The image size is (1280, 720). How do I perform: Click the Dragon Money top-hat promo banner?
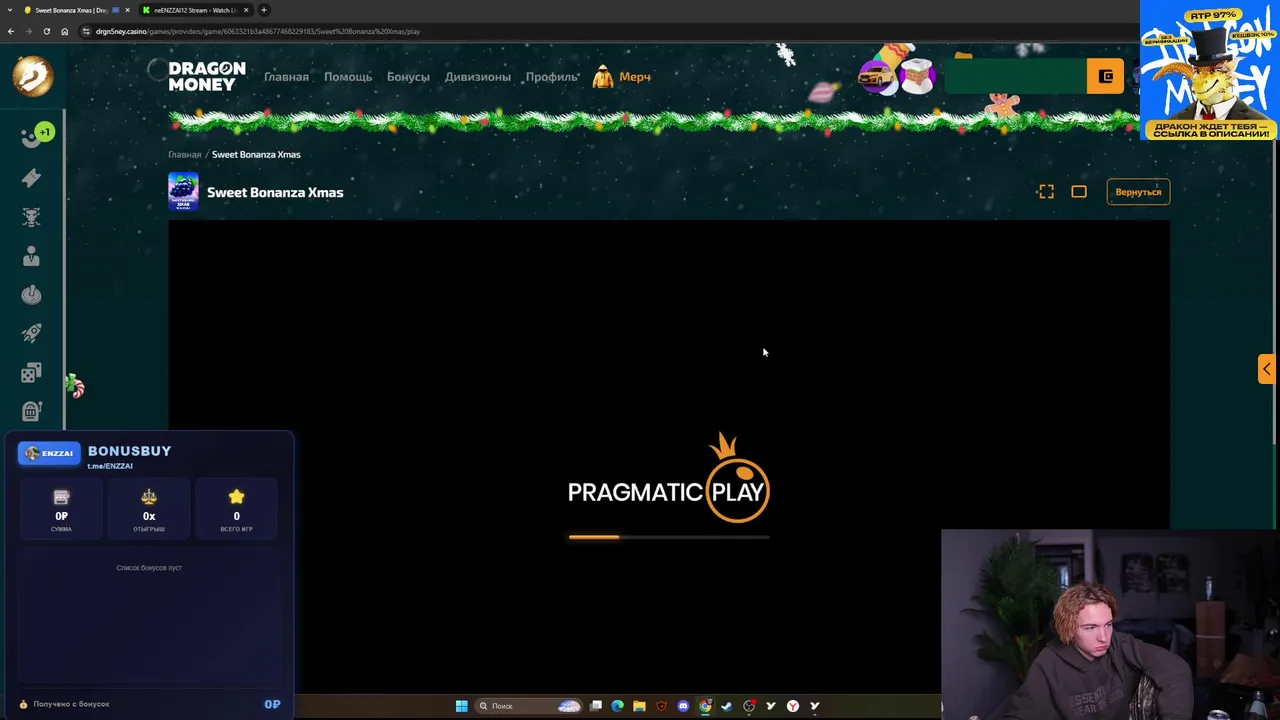coord(1209,70)
